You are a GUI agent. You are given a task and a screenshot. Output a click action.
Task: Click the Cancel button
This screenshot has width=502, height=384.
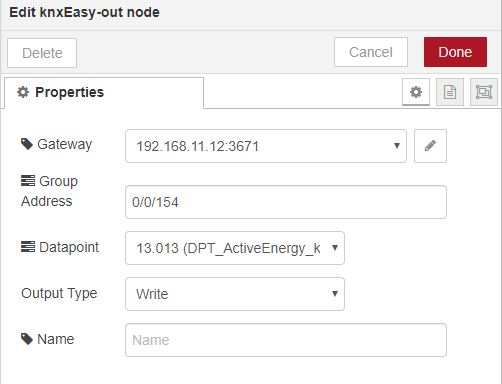(x=371, y=52)
